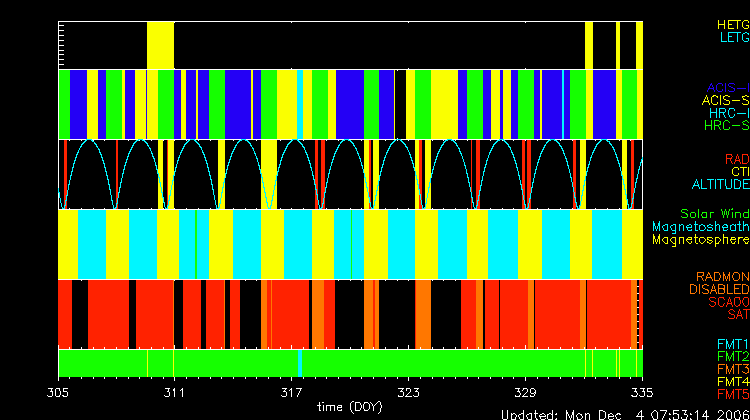The width and height of the screenshot is (750, 420).
Task: Click the time (DOY) axis title
Action: 349,407
